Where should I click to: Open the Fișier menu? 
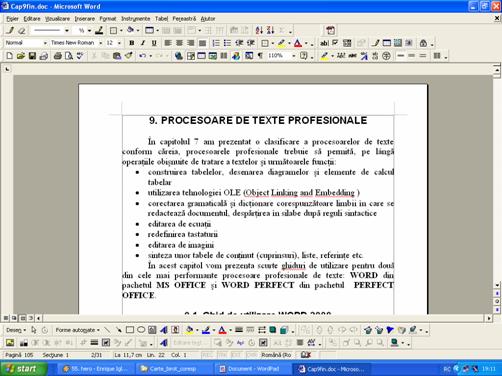point(12,19)
